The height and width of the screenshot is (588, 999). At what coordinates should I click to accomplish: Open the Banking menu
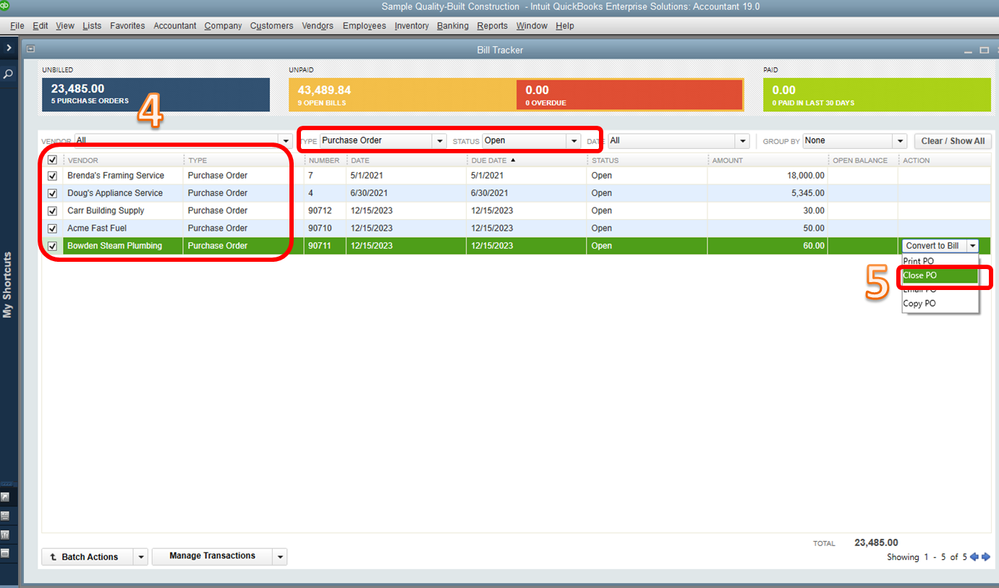pyautogui.click(x=452, y=25)
